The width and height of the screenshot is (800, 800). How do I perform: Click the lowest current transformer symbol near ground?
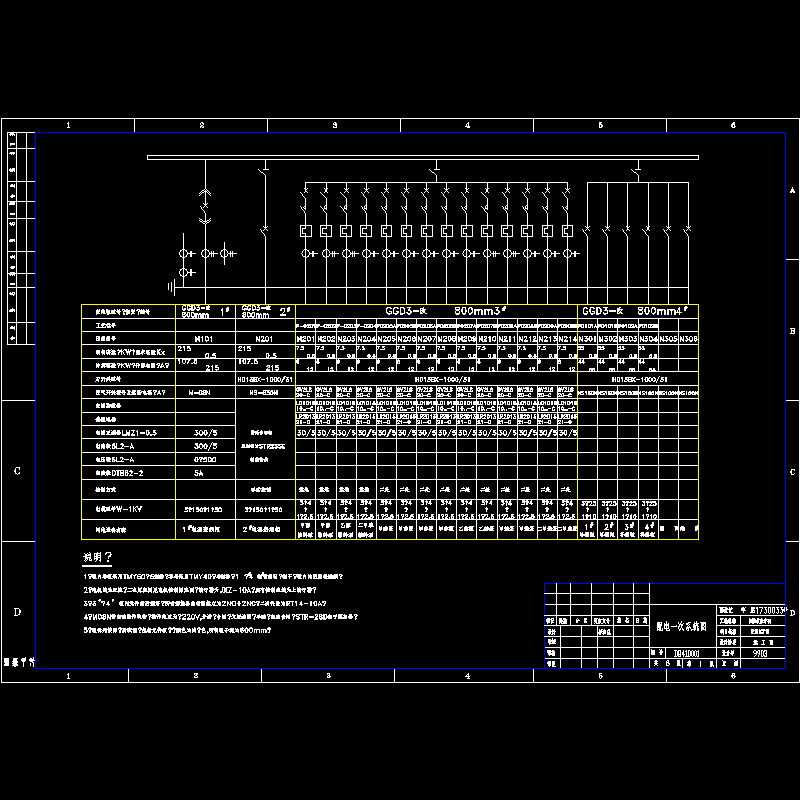186,272
